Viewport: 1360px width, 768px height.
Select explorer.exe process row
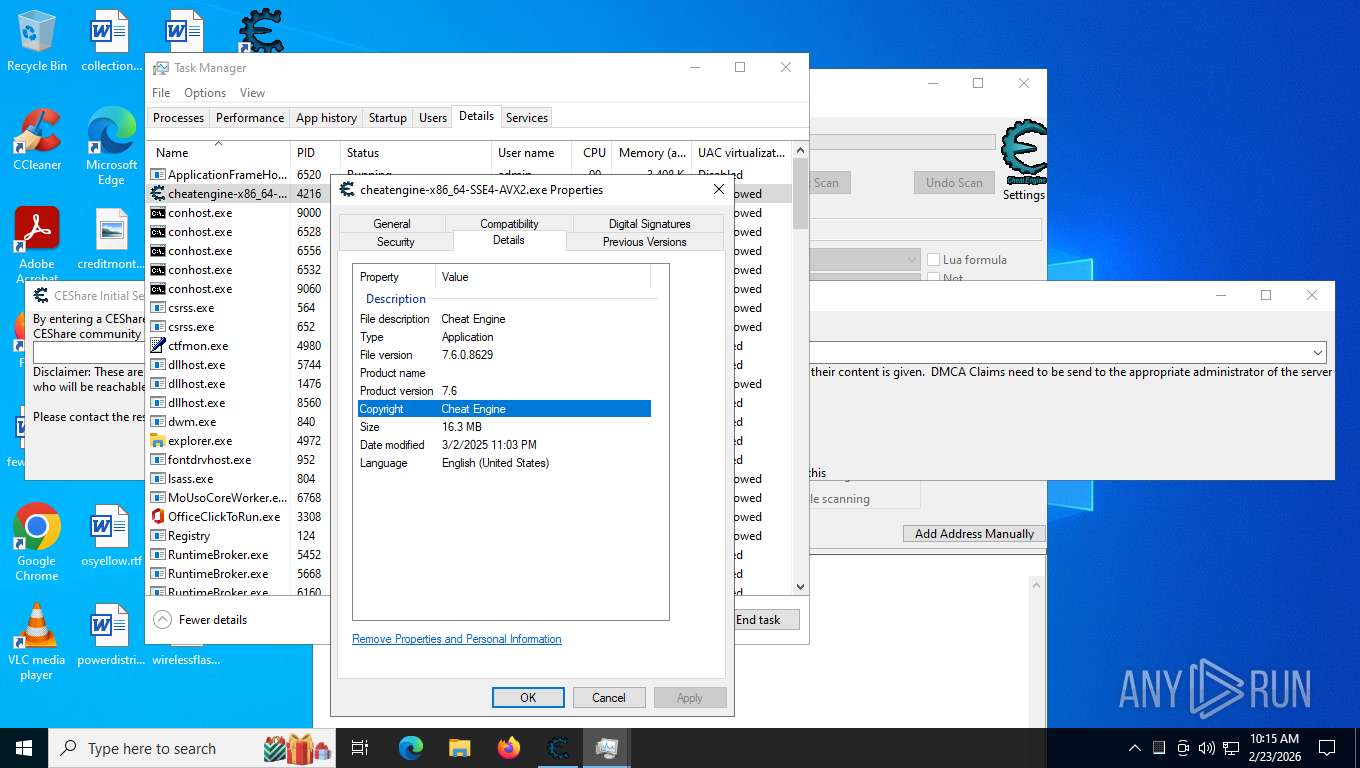tap(240, 441)
